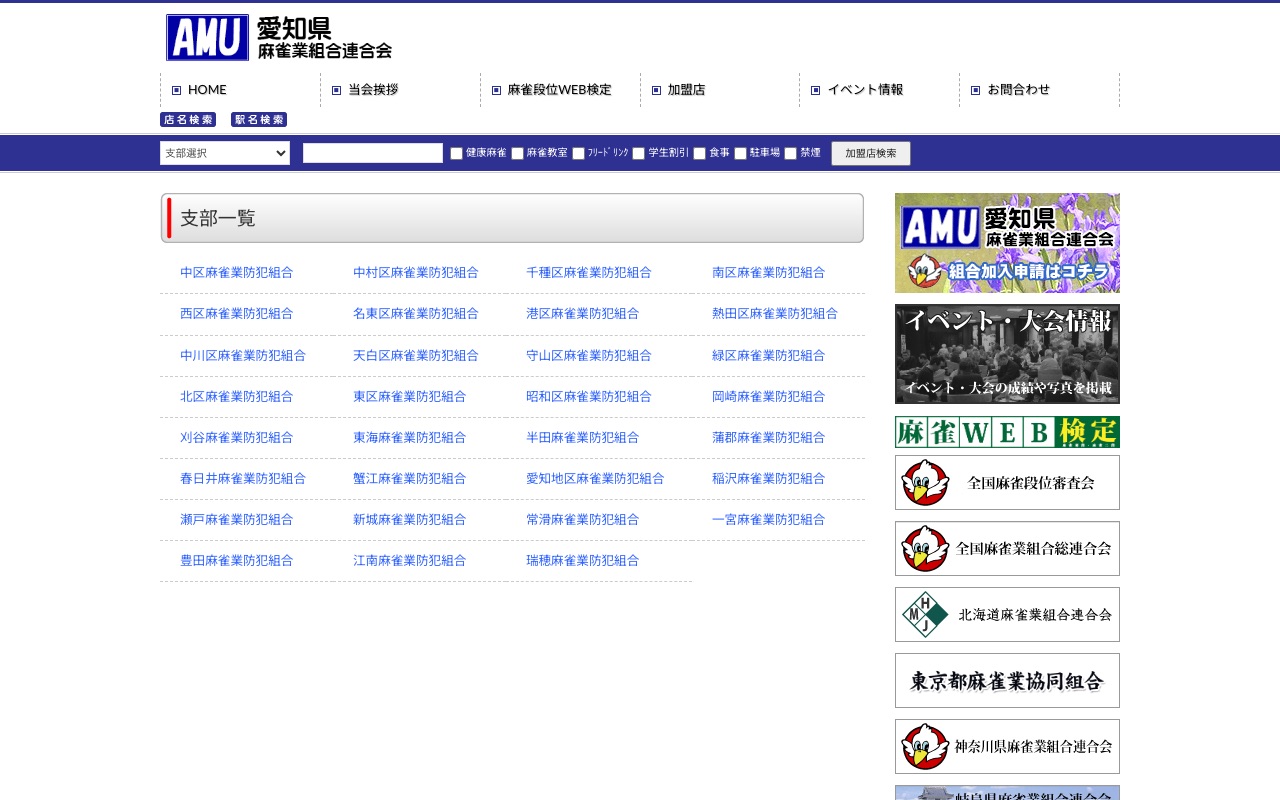1280x800 pixels.
Task: Open the 支部選択 dropdown menu
Action: pos(224,153)
